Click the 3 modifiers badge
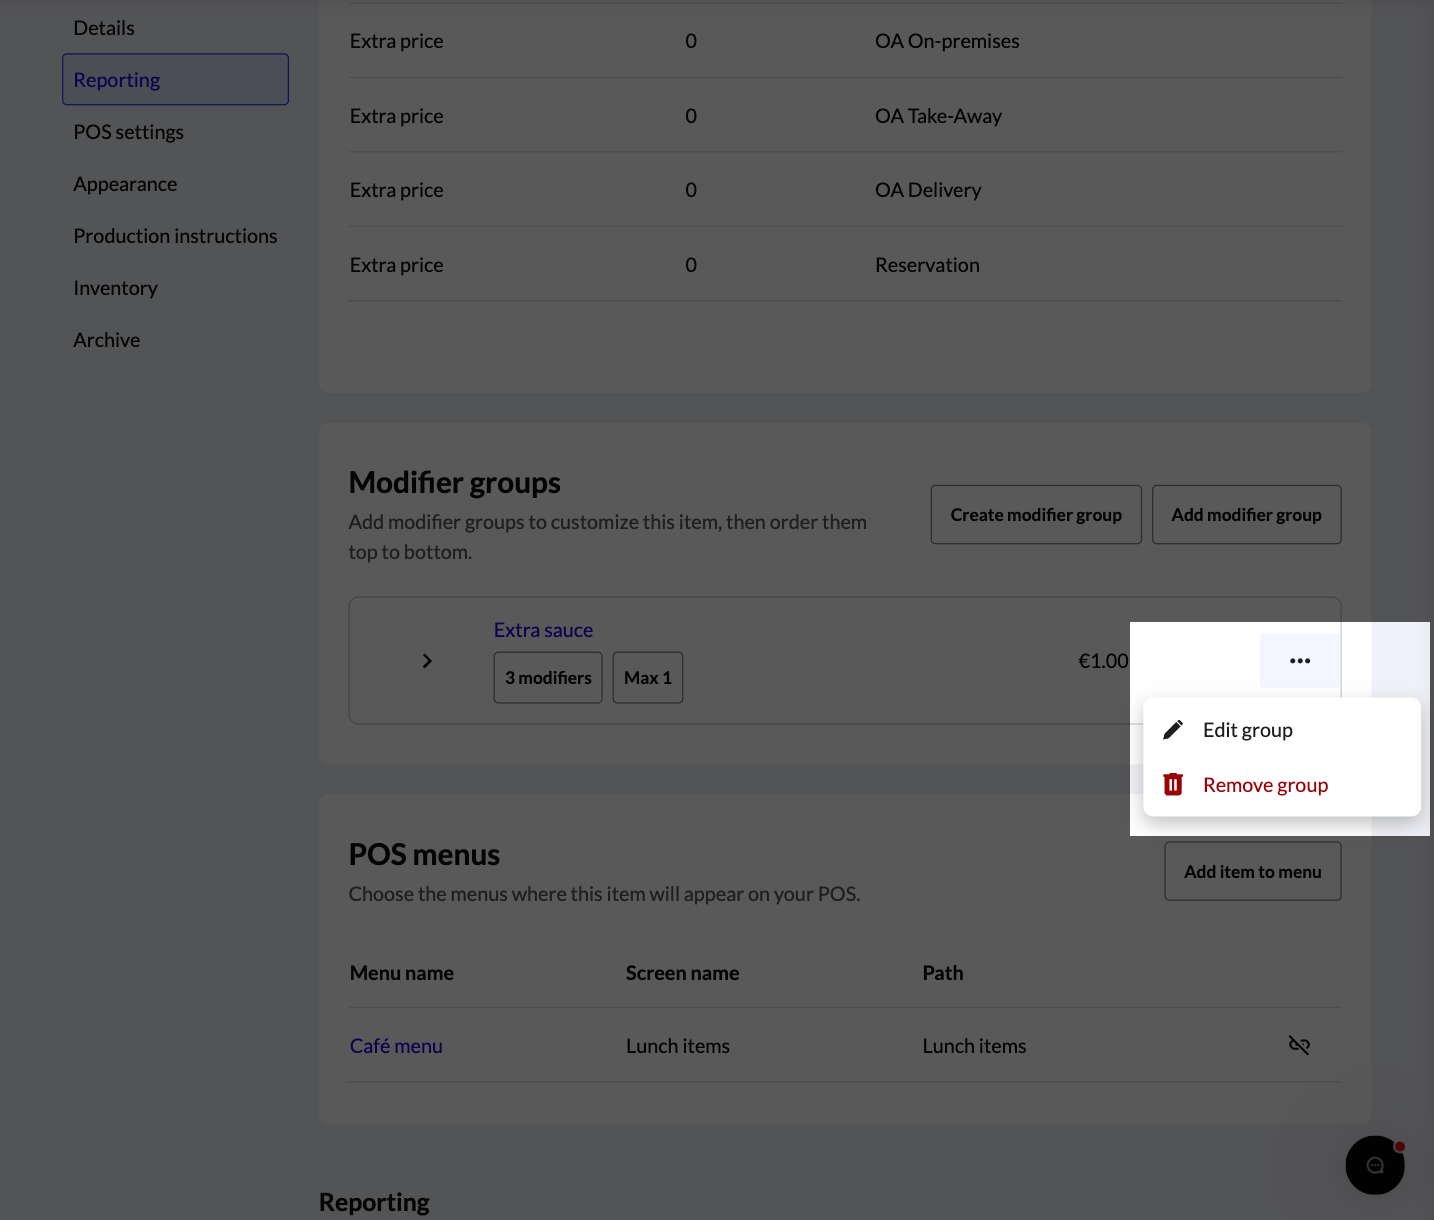 tap(548, 678)
